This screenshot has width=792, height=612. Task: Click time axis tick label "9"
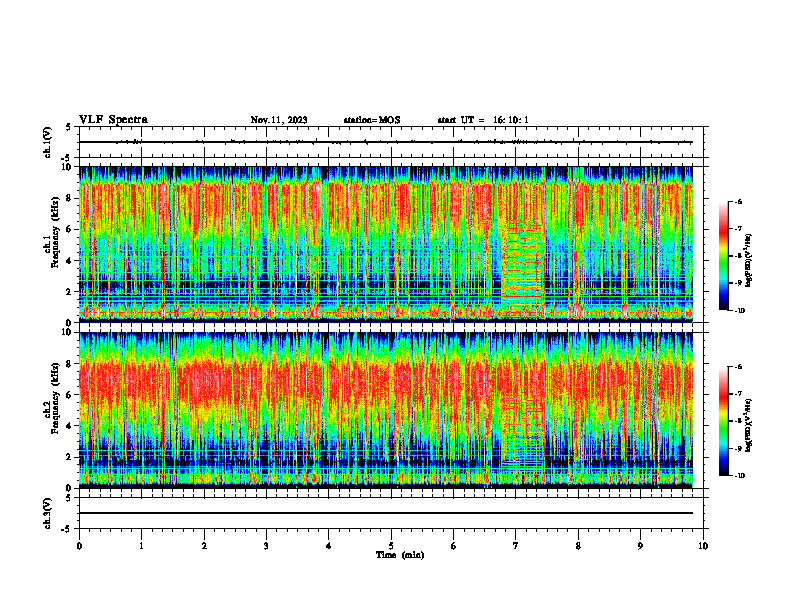pyautogui.click(x=640, y=546)
